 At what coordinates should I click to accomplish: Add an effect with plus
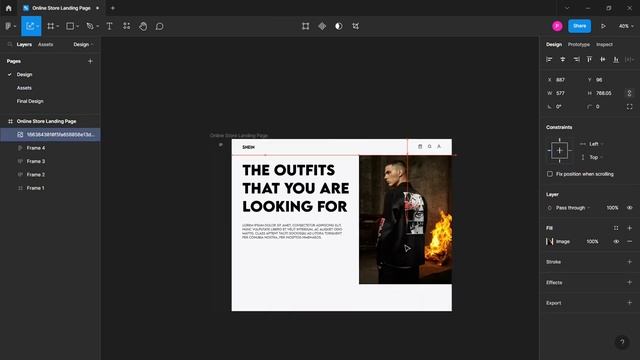[629, 282]
